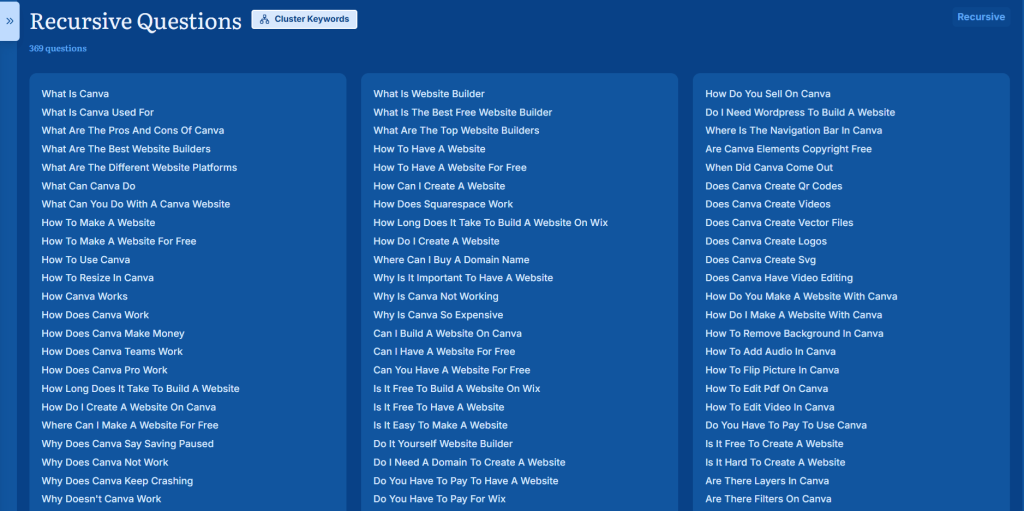Select 'Does Canva Create Svg'
Viewport: 1024px width, 511px height.
pyautogui.click(x=761, y=259)
